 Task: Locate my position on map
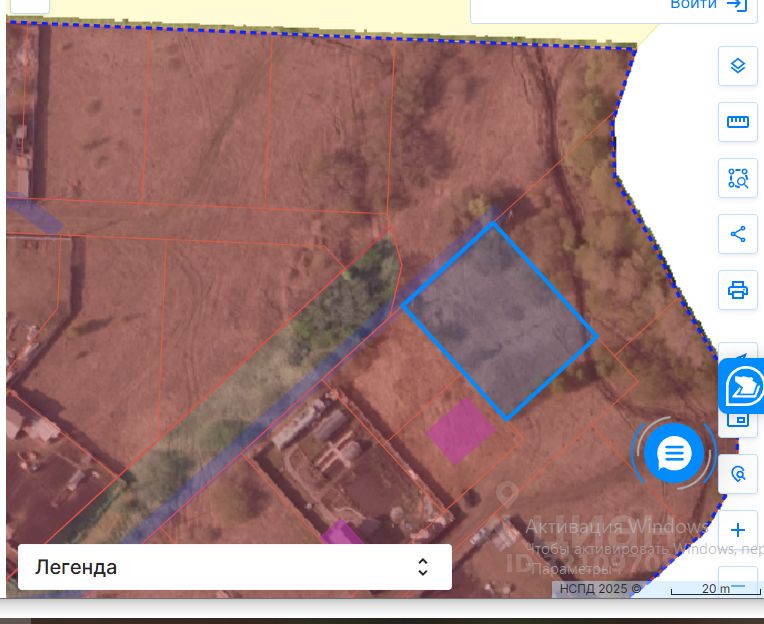point(738,473)
